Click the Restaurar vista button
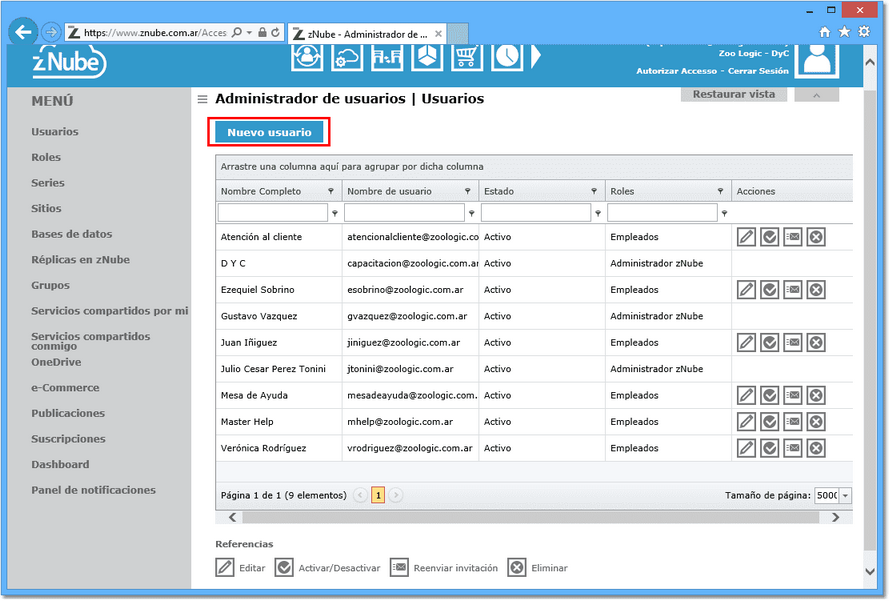This screenshot has height=601, width=889. [x=734, y=94]
